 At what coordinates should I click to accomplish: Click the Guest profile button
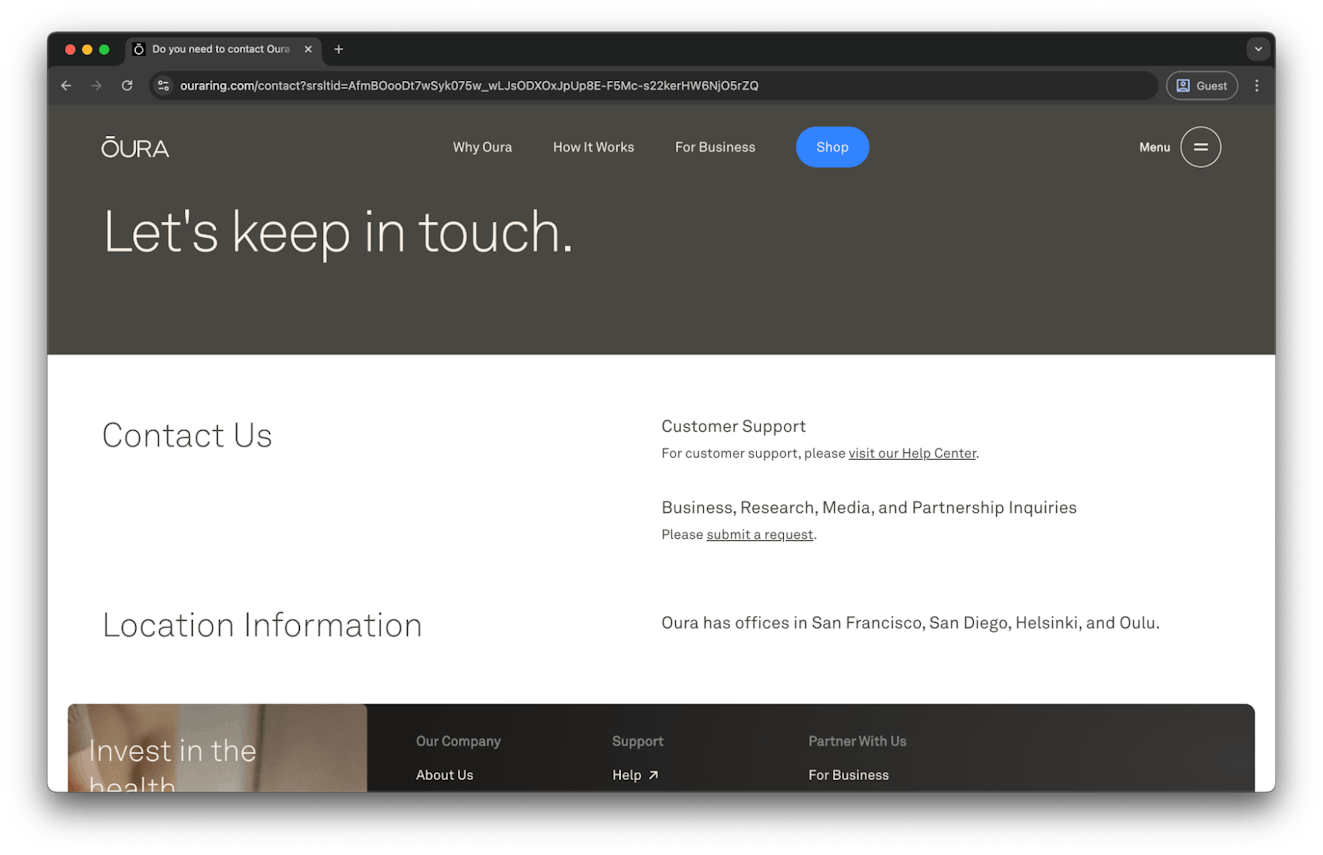click(1202, 86)
